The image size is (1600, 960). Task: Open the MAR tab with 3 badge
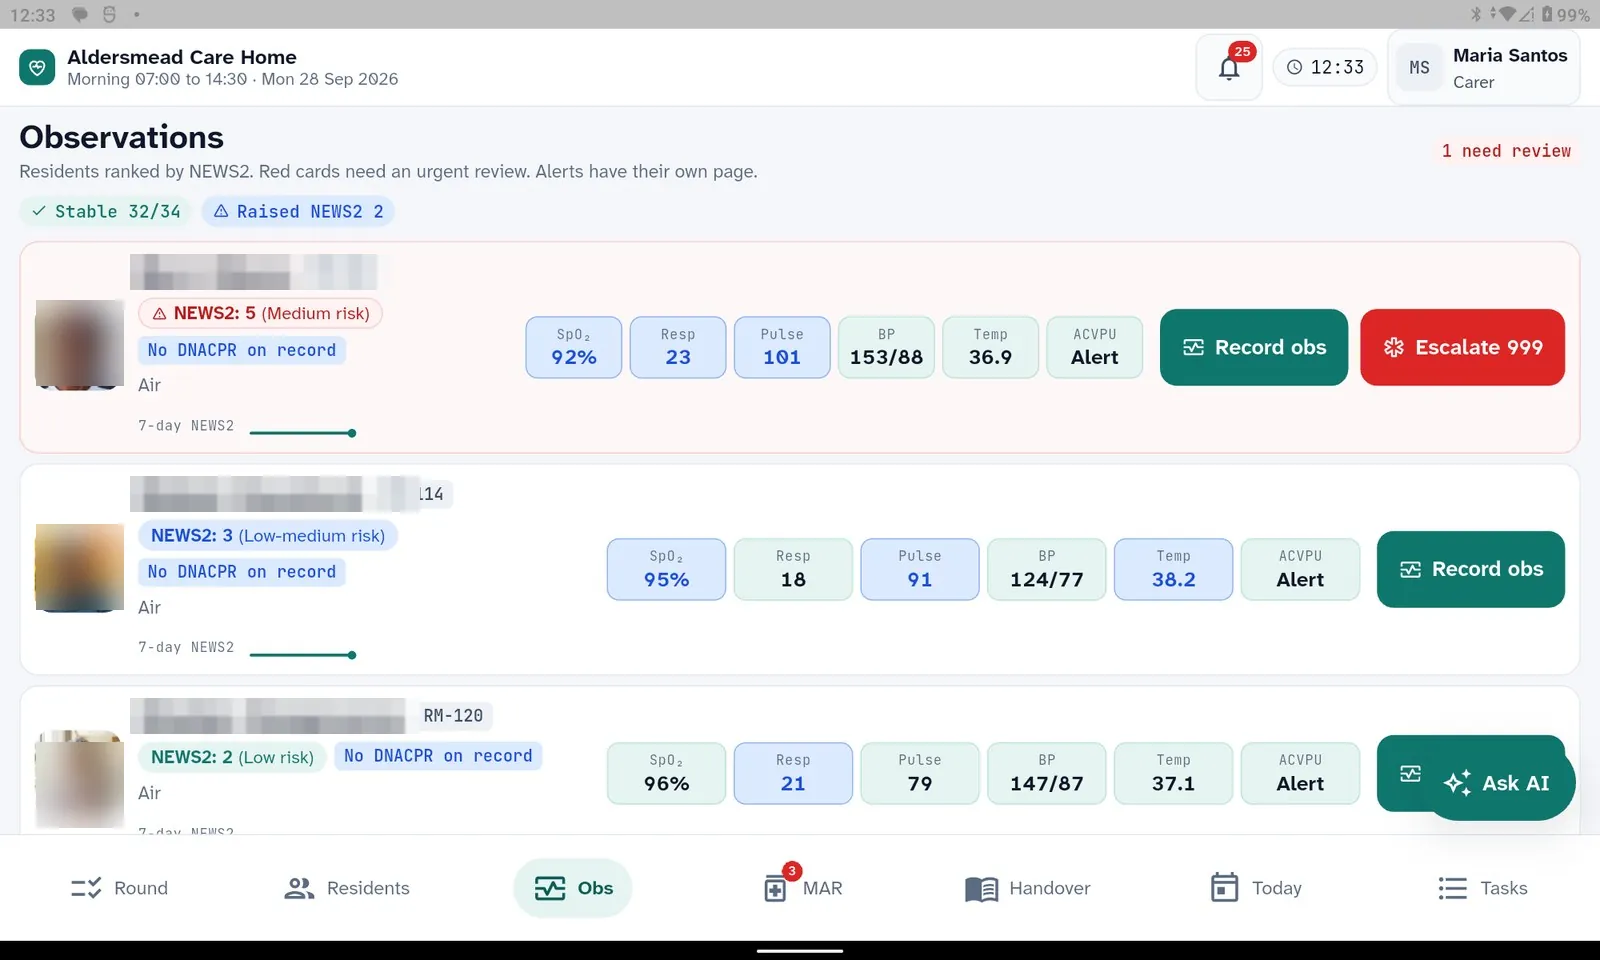coord(802,888)
